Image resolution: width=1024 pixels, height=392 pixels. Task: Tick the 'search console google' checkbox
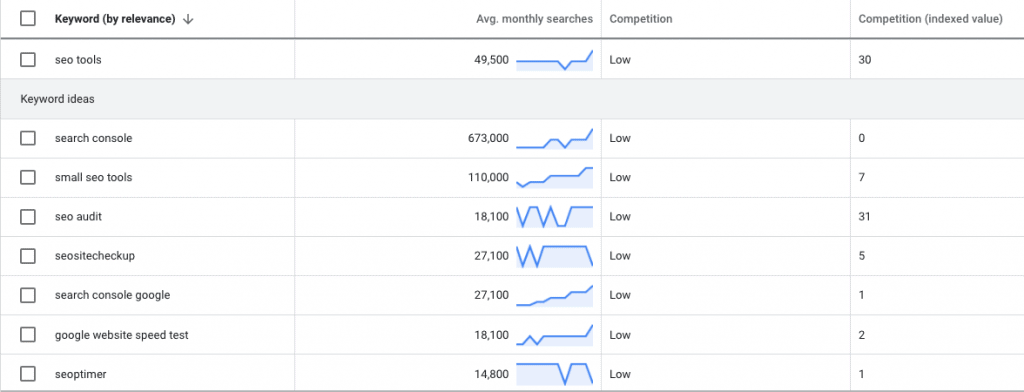[x=27, y=295]
